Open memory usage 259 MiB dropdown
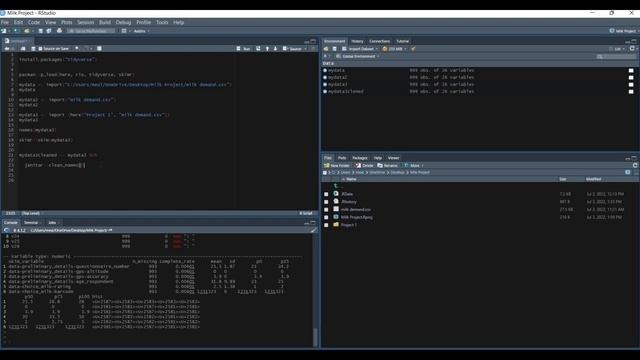Image resolution: width=640 pixels, height=360 pixels. 395,49
